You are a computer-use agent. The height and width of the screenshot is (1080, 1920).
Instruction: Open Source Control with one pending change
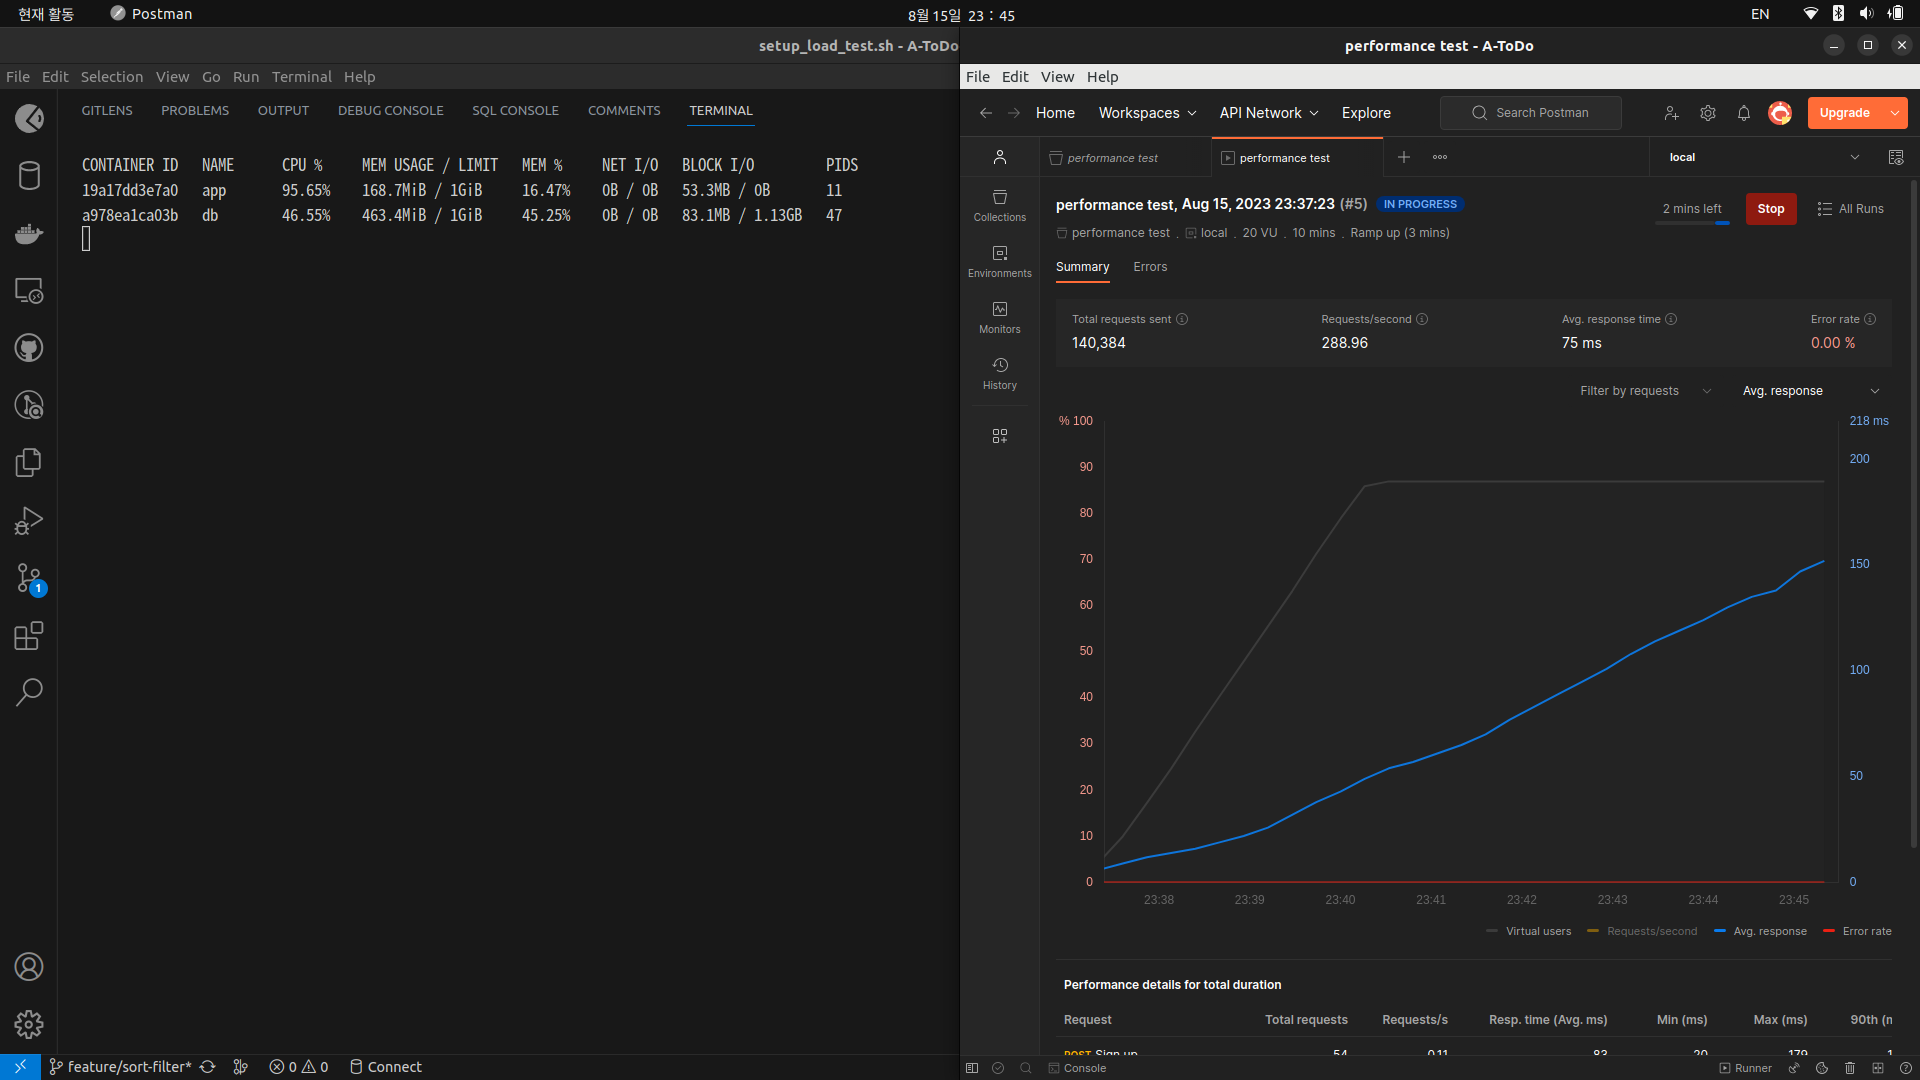[x=29, y=578]
